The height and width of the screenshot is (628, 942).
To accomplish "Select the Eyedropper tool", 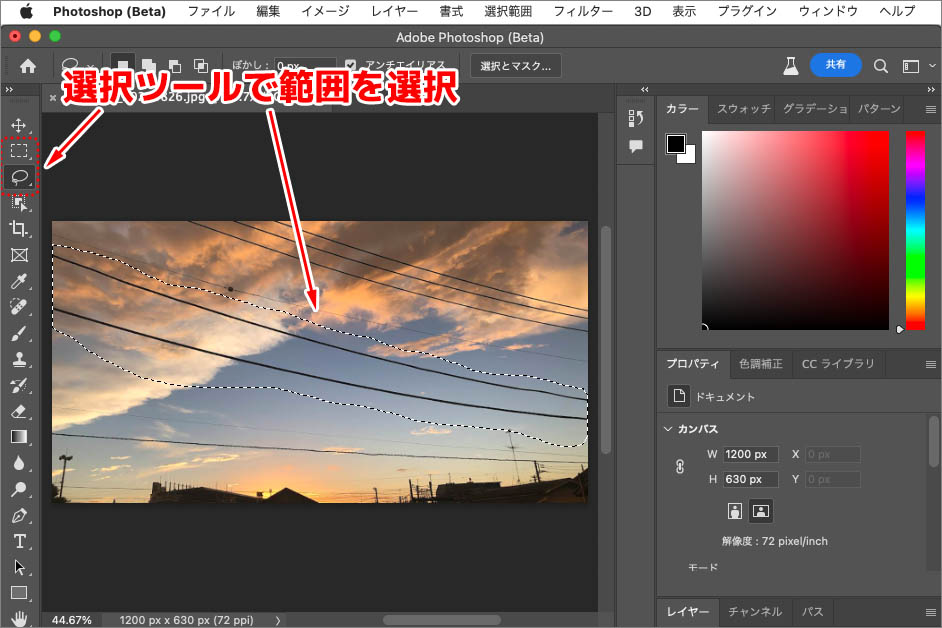I will coord(19,281).
